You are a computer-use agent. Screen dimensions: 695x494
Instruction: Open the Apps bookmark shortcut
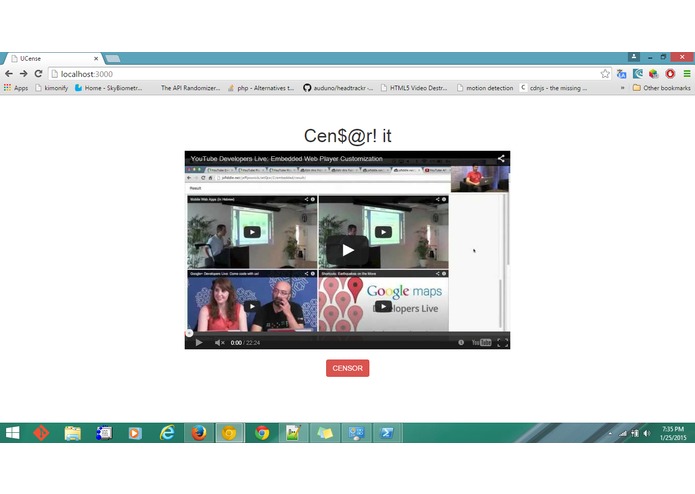(16, 88)
